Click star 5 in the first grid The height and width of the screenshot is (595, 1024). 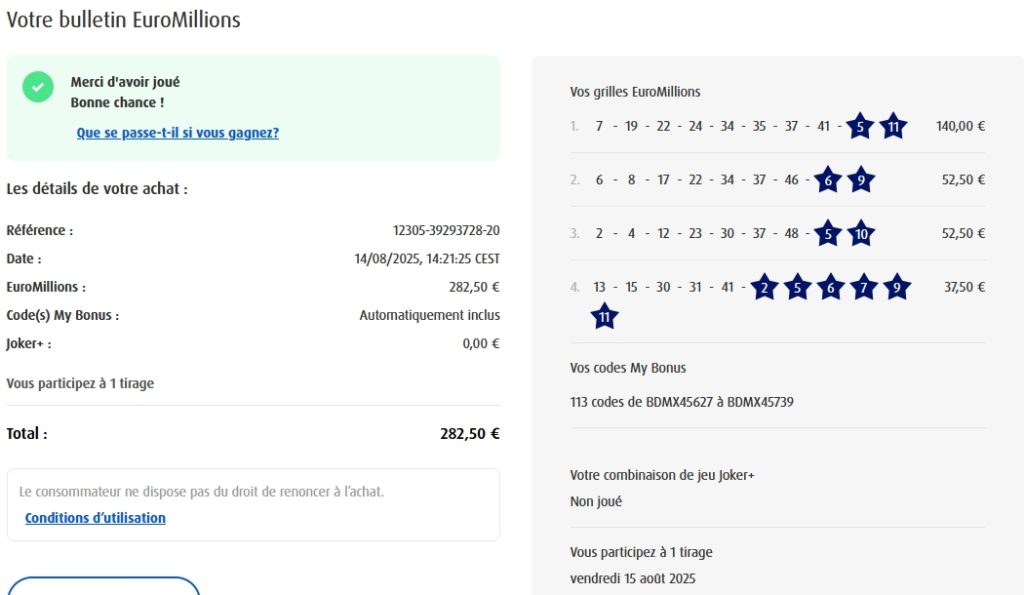click(x=859, y=127)
